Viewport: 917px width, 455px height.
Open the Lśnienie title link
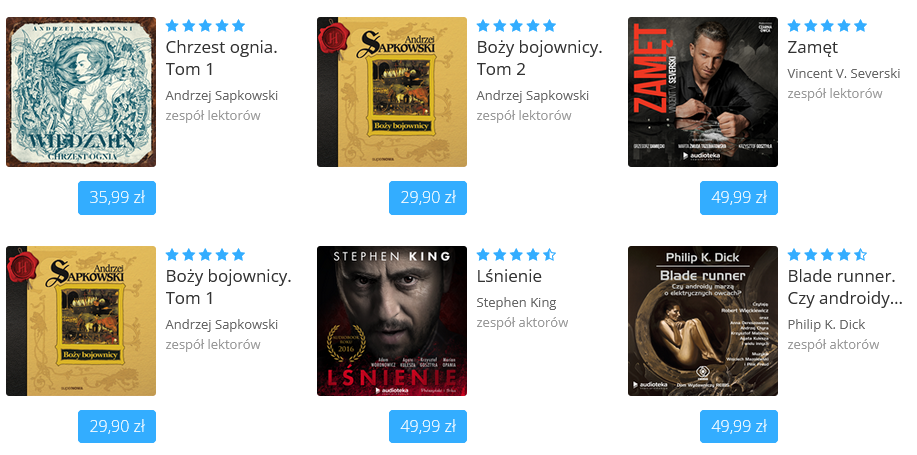click(509, 276)
